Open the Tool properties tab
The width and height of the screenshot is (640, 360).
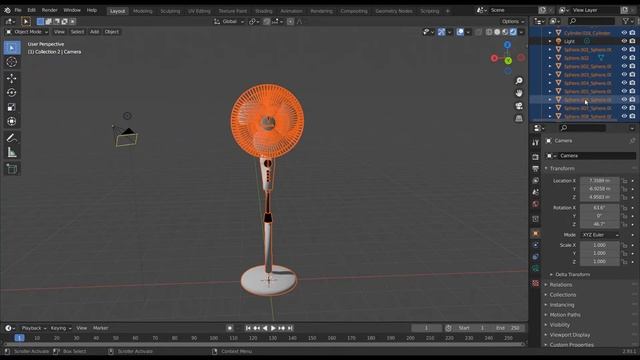[536, 142]
